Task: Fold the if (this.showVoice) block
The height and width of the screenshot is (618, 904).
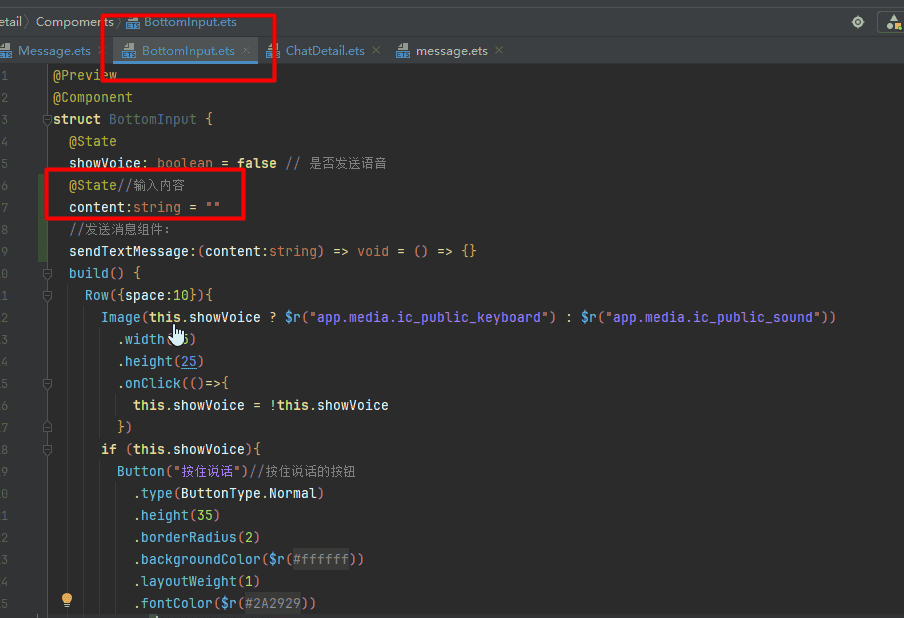Action: click(46, 450)
